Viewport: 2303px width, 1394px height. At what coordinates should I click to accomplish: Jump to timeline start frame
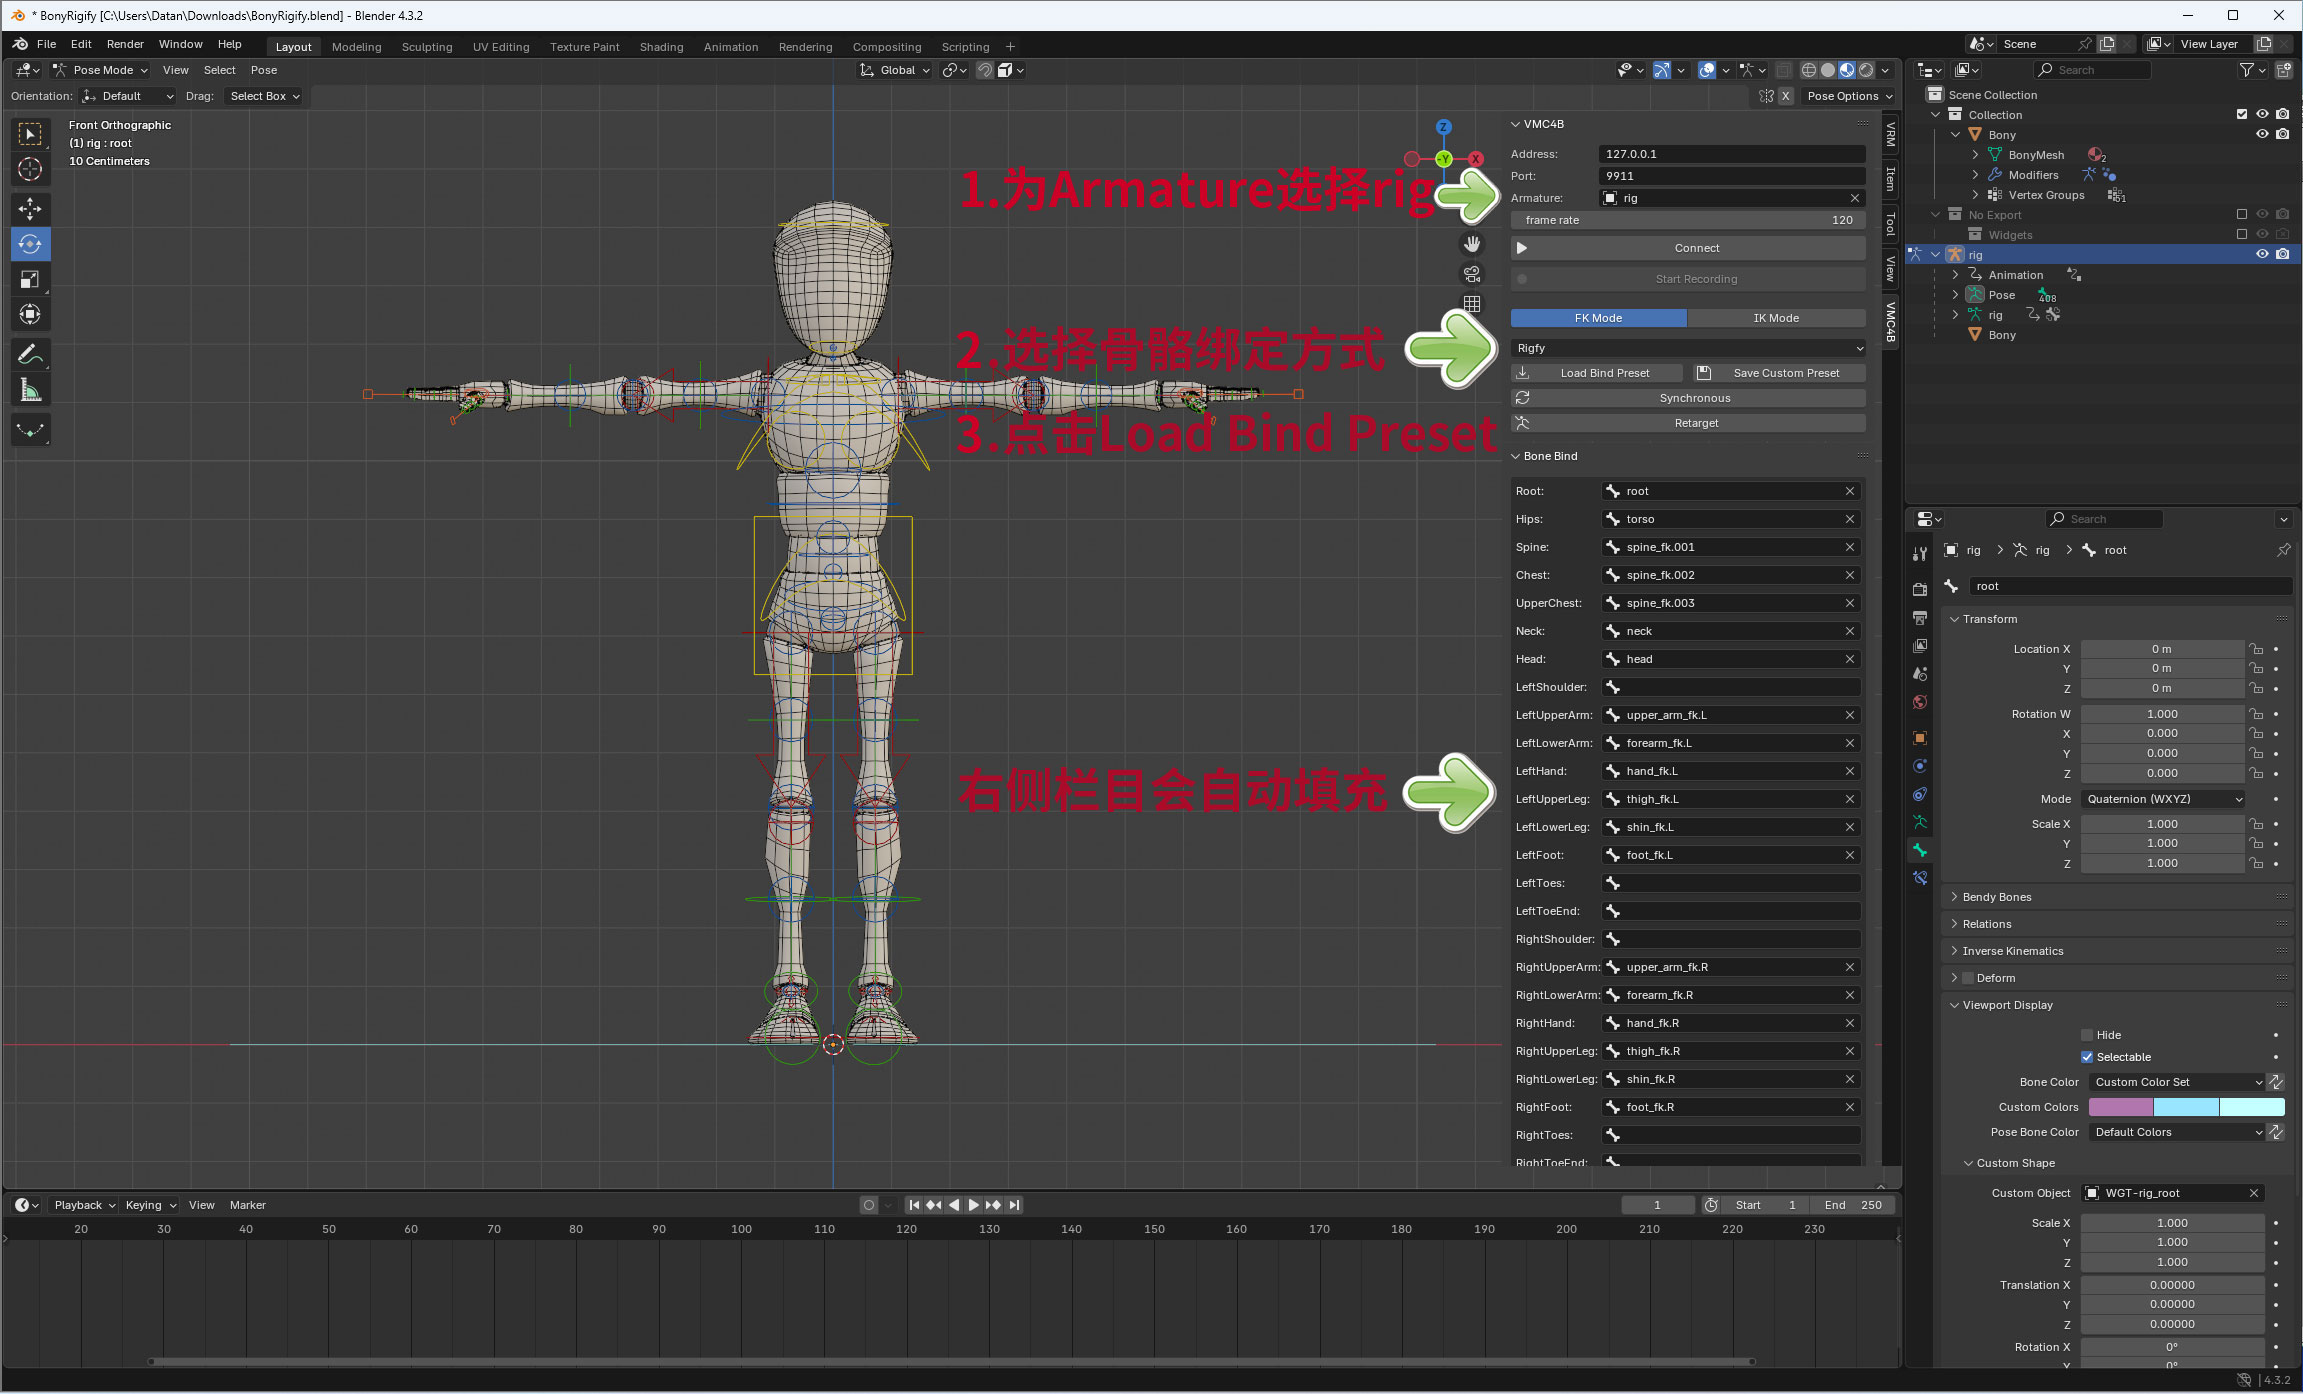[x=913, y=1205]
